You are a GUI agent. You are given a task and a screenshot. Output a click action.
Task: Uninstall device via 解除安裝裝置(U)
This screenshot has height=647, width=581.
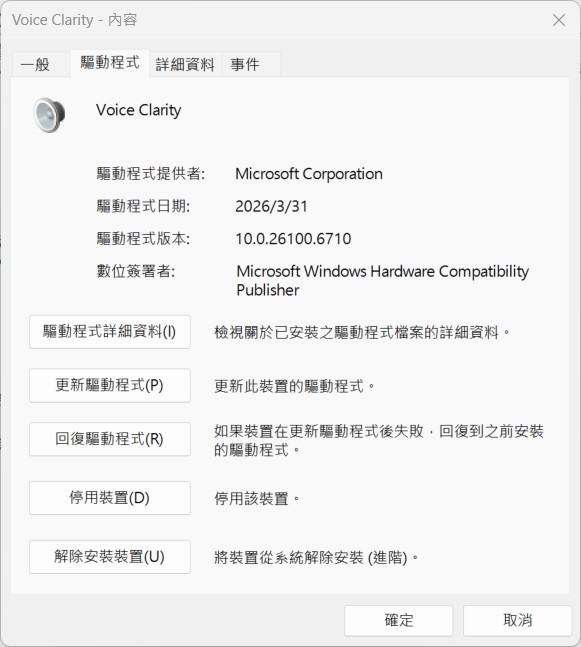coord(110,557)
